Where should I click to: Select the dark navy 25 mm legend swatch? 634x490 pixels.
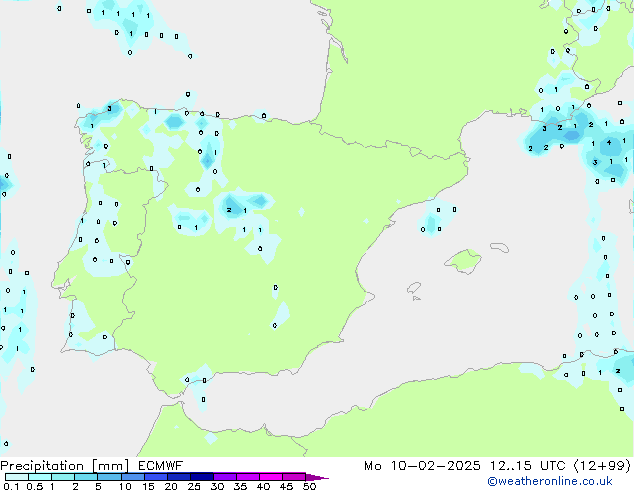click(x=201, y=477)
